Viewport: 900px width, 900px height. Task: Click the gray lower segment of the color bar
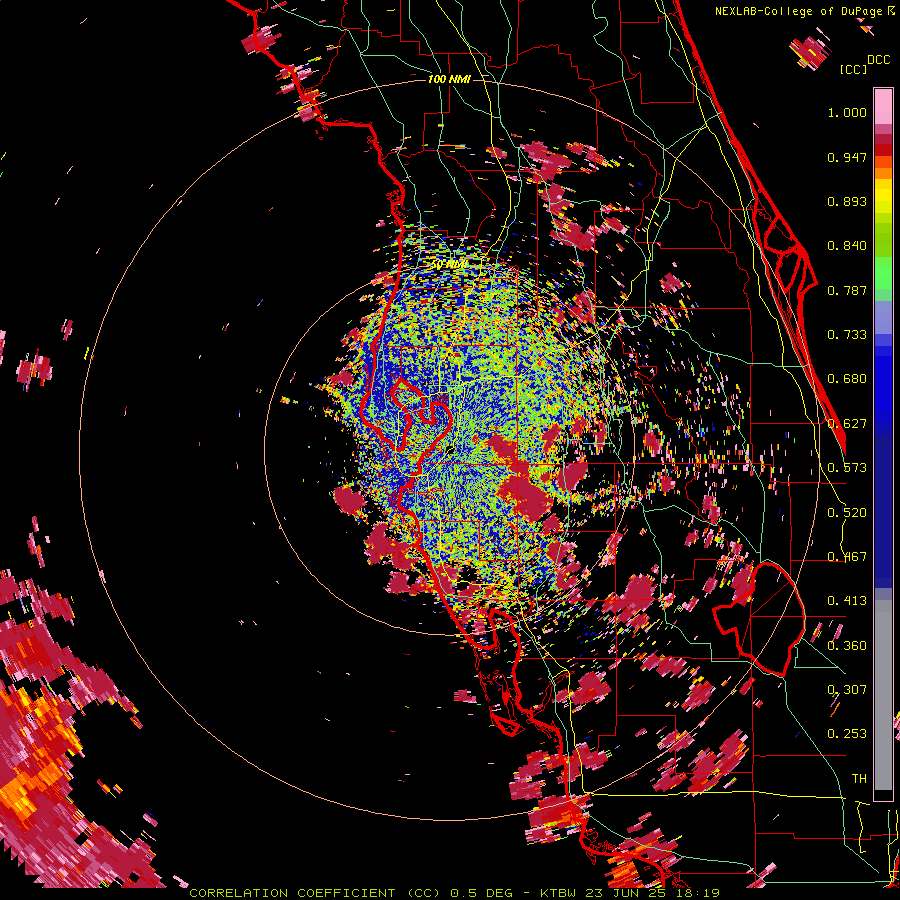883,695
